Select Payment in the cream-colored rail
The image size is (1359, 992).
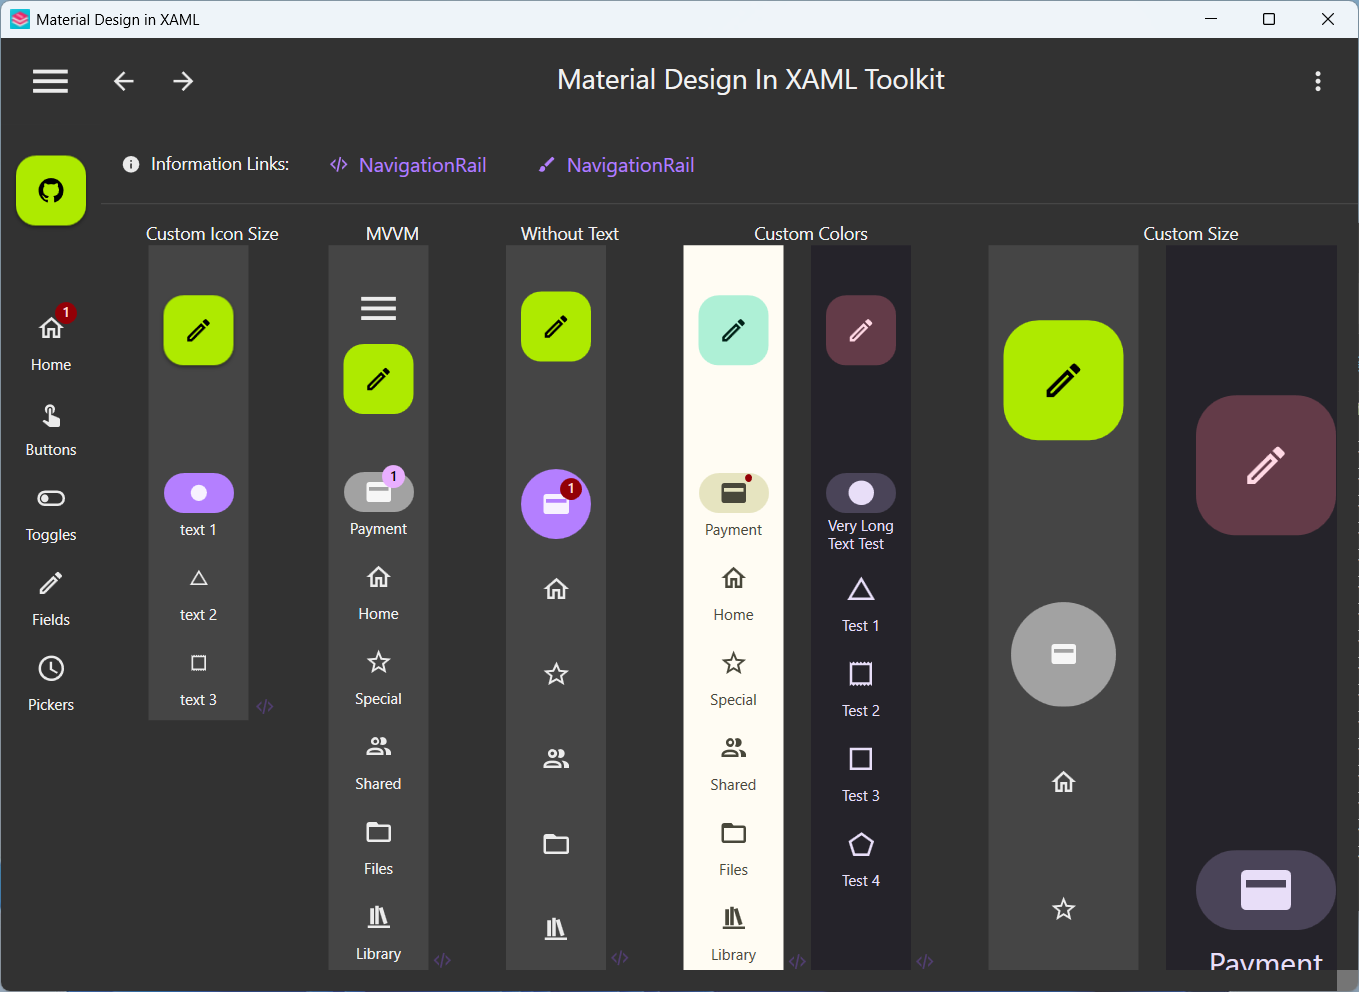click(734, 506)
